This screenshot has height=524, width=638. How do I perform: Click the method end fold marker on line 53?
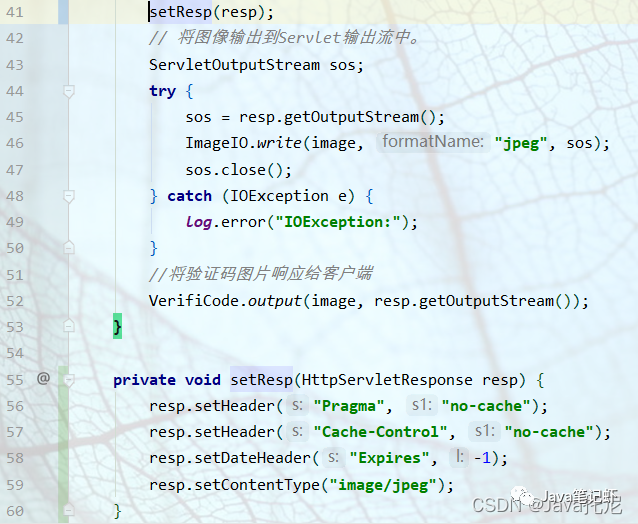point(69,326)
